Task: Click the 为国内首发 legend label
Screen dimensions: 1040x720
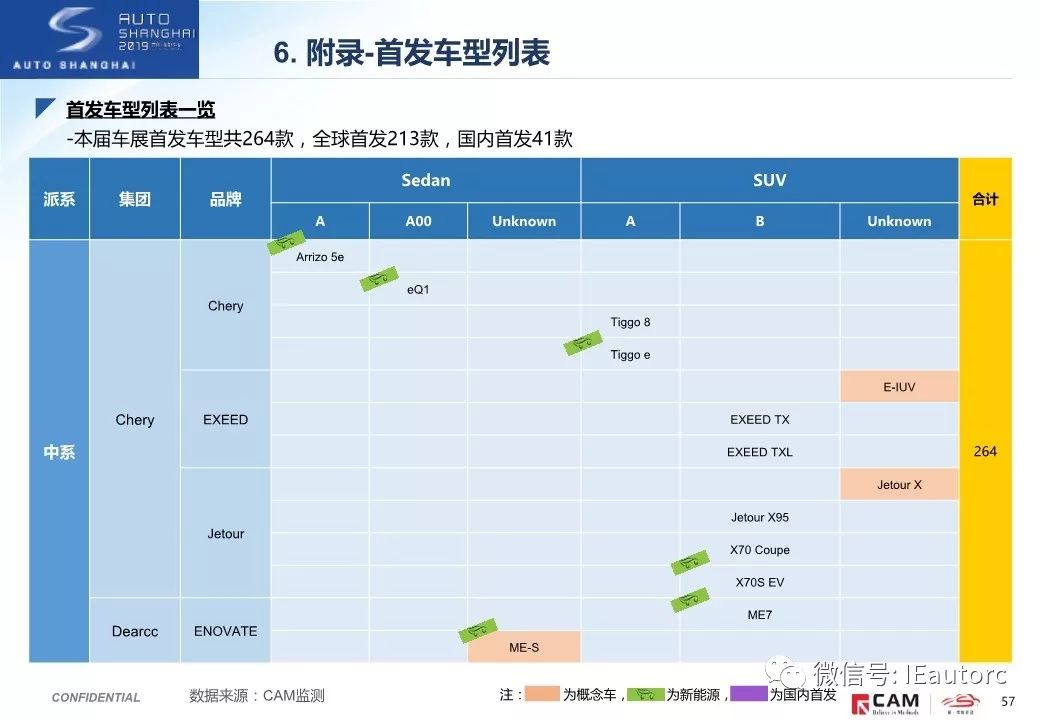Action: coord(803,694)
